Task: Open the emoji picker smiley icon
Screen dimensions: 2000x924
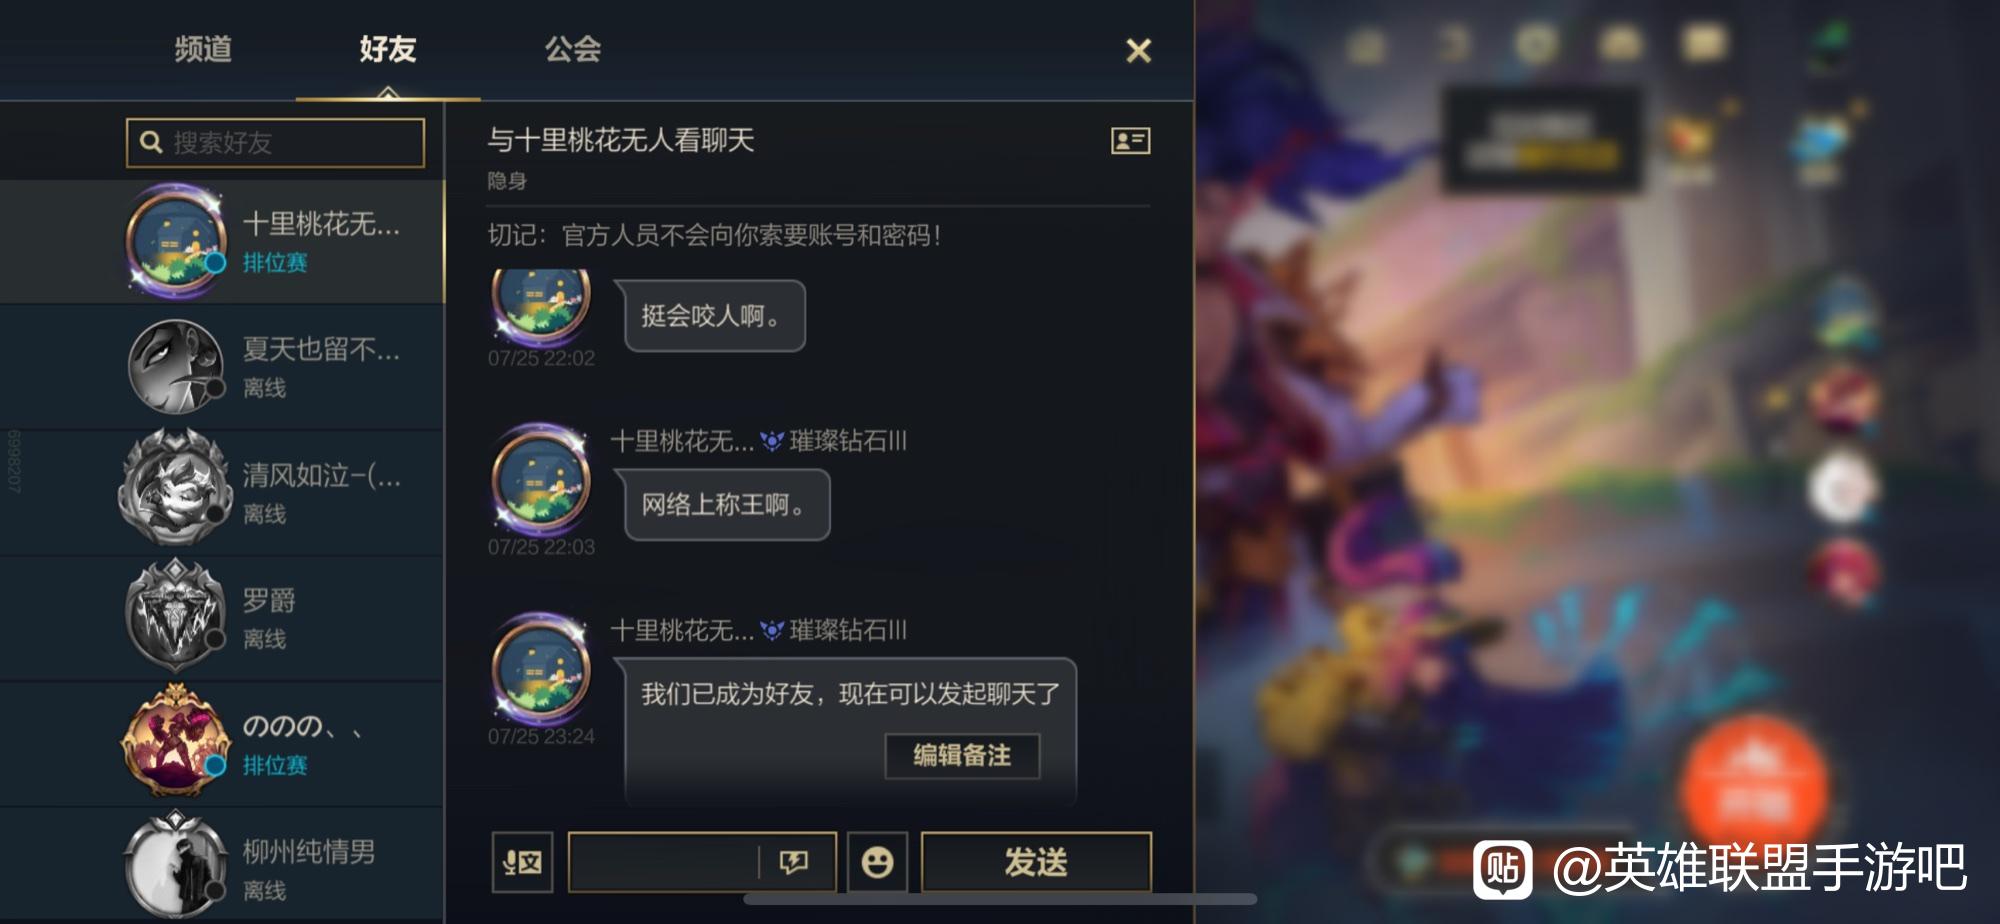Action: click(x=877, y=862)
